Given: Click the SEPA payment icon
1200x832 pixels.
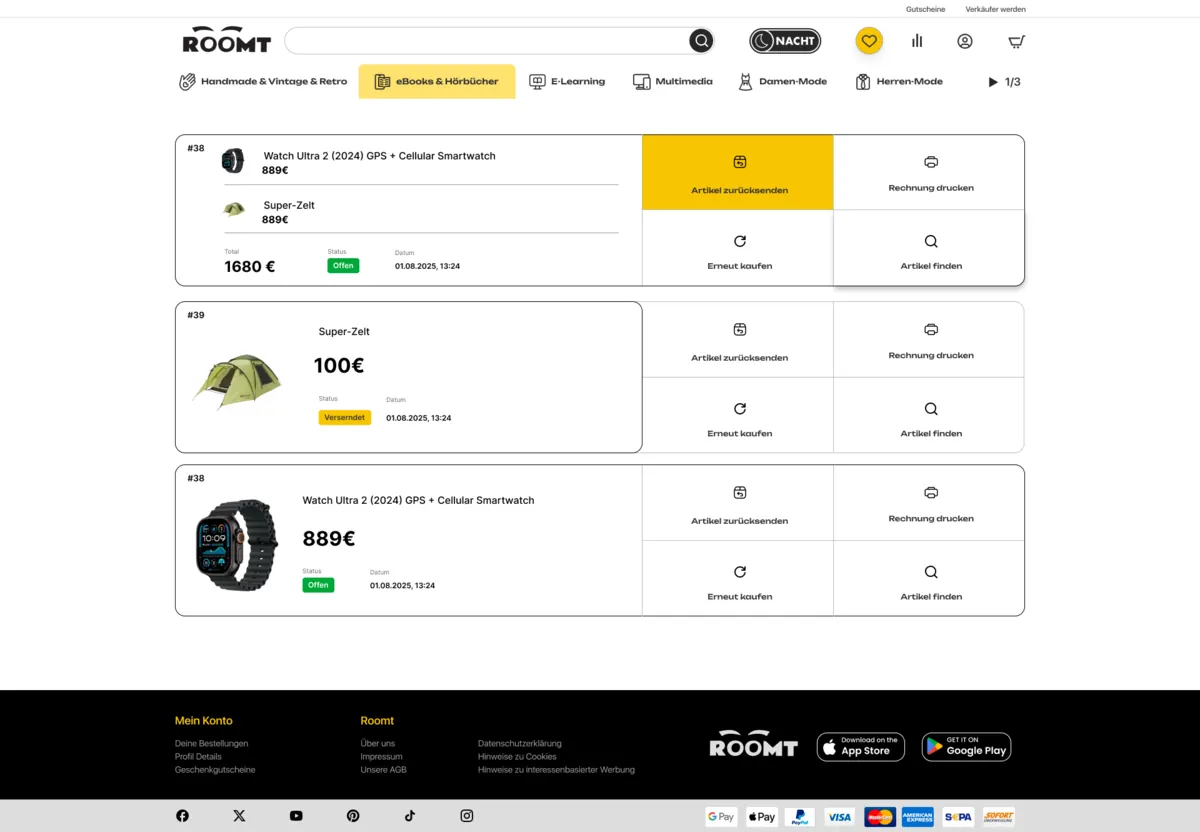Looking at the screenshot, I should [x=958, y=817].
